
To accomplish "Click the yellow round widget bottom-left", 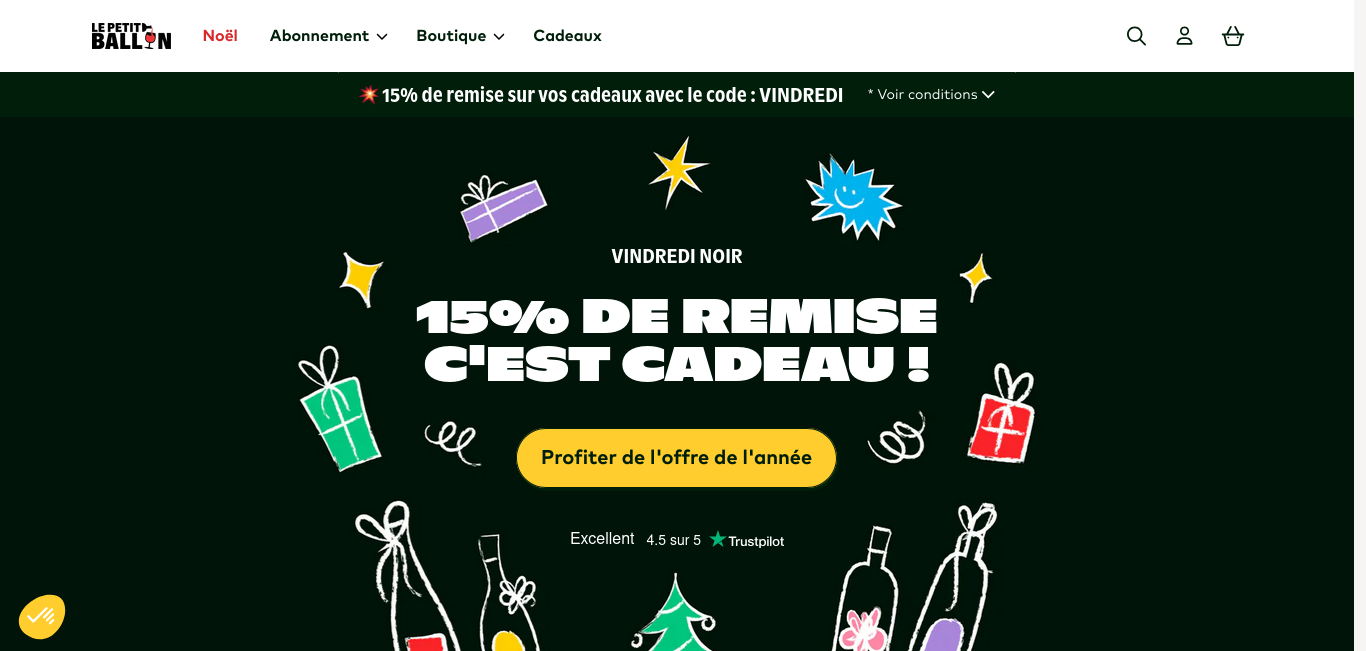I will coord(42,617).
